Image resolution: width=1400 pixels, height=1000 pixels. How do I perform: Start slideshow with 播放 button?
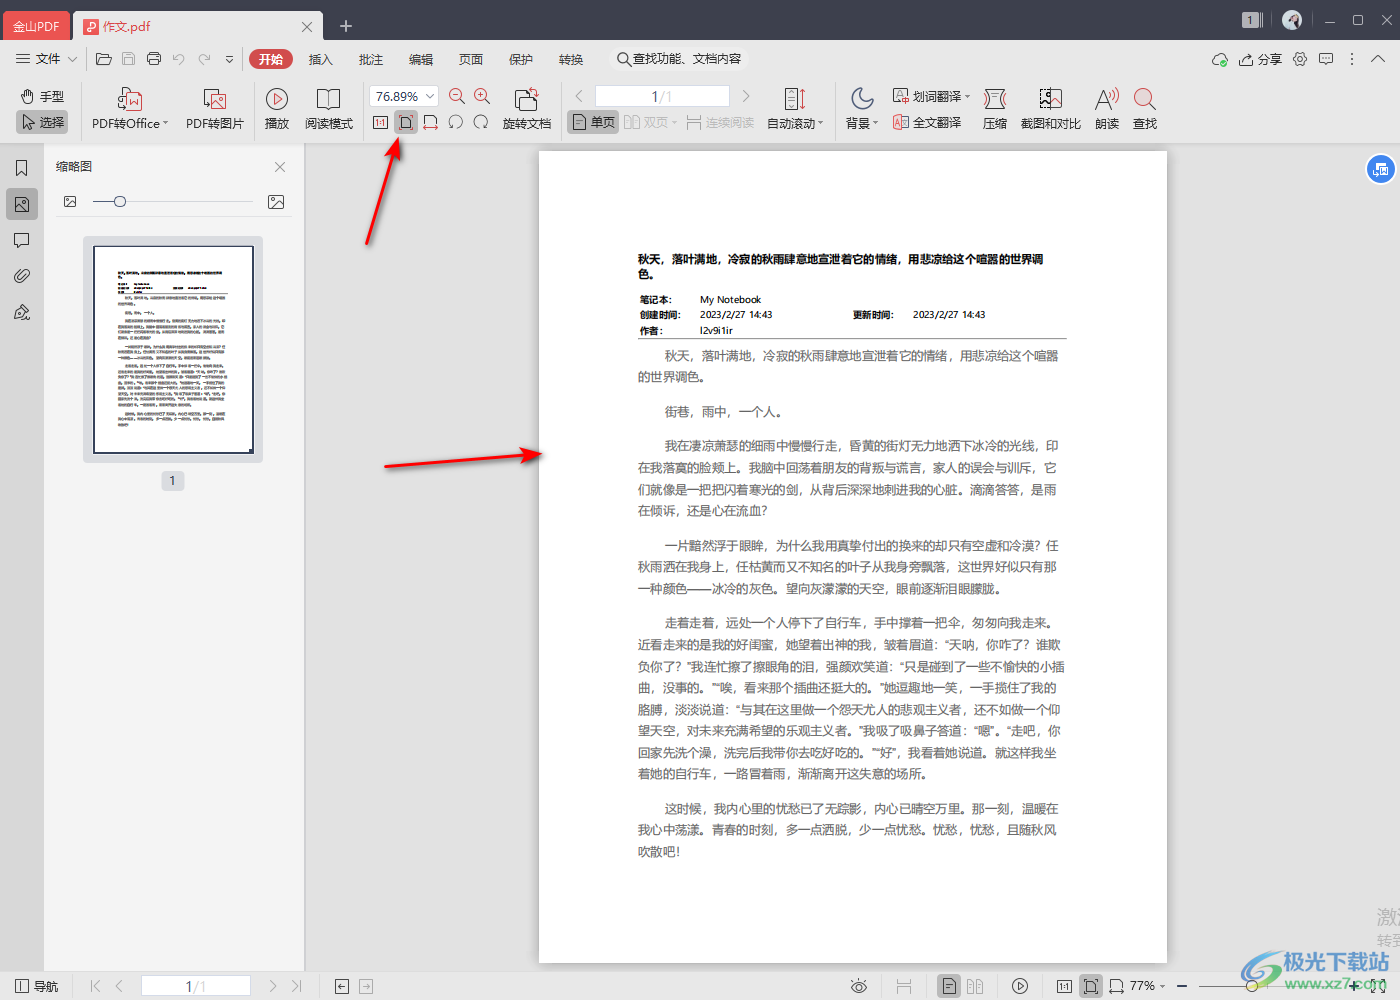[x=277, y=109]
